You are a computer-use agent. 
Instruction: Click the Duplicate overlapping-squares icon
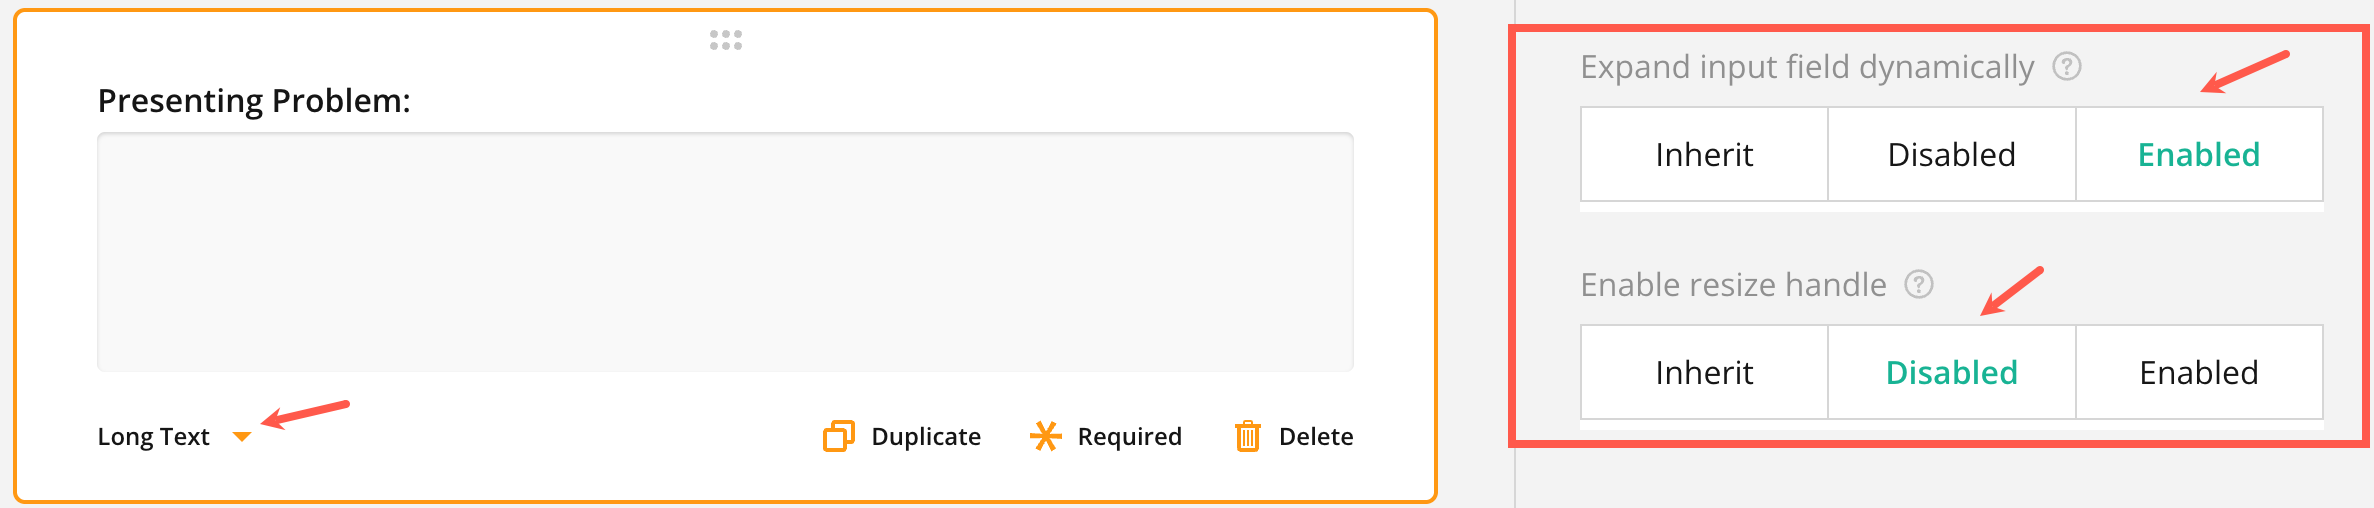pyautogui.click(x=838, y=436)
